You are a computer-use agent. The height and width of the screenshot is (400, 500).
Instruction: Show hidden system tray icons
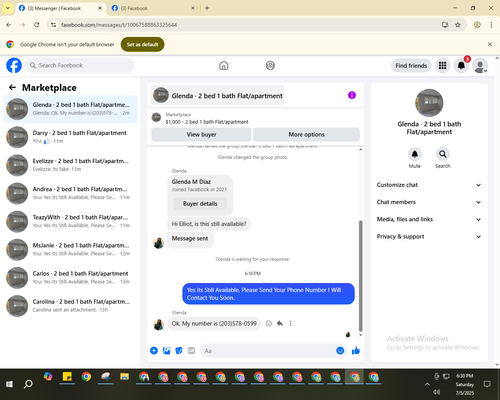(427, 384)
